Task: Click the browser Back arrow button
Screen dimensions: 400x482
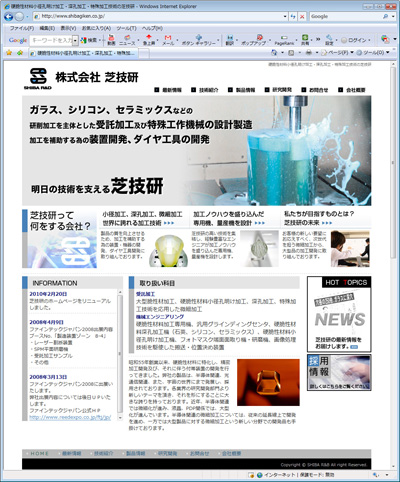Action: 9,16
